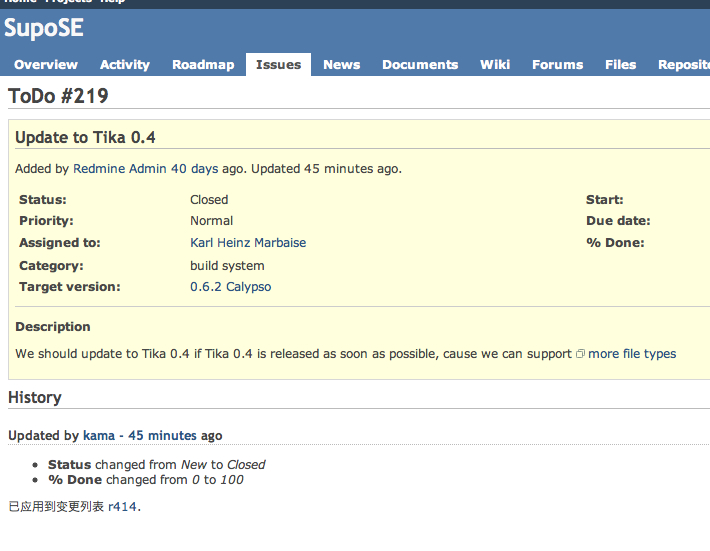Switch to the Activity tab
This screenshot has height=551, width=710.
(125, 65)
